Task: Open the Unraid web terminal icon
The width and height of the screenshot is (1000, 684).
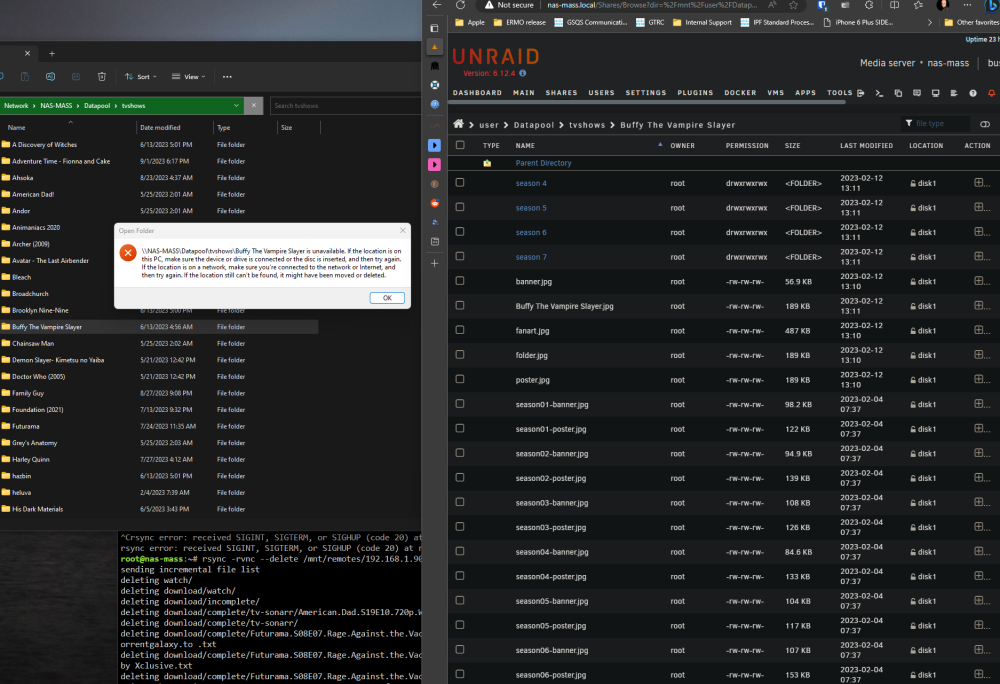Action: point(879,93)
